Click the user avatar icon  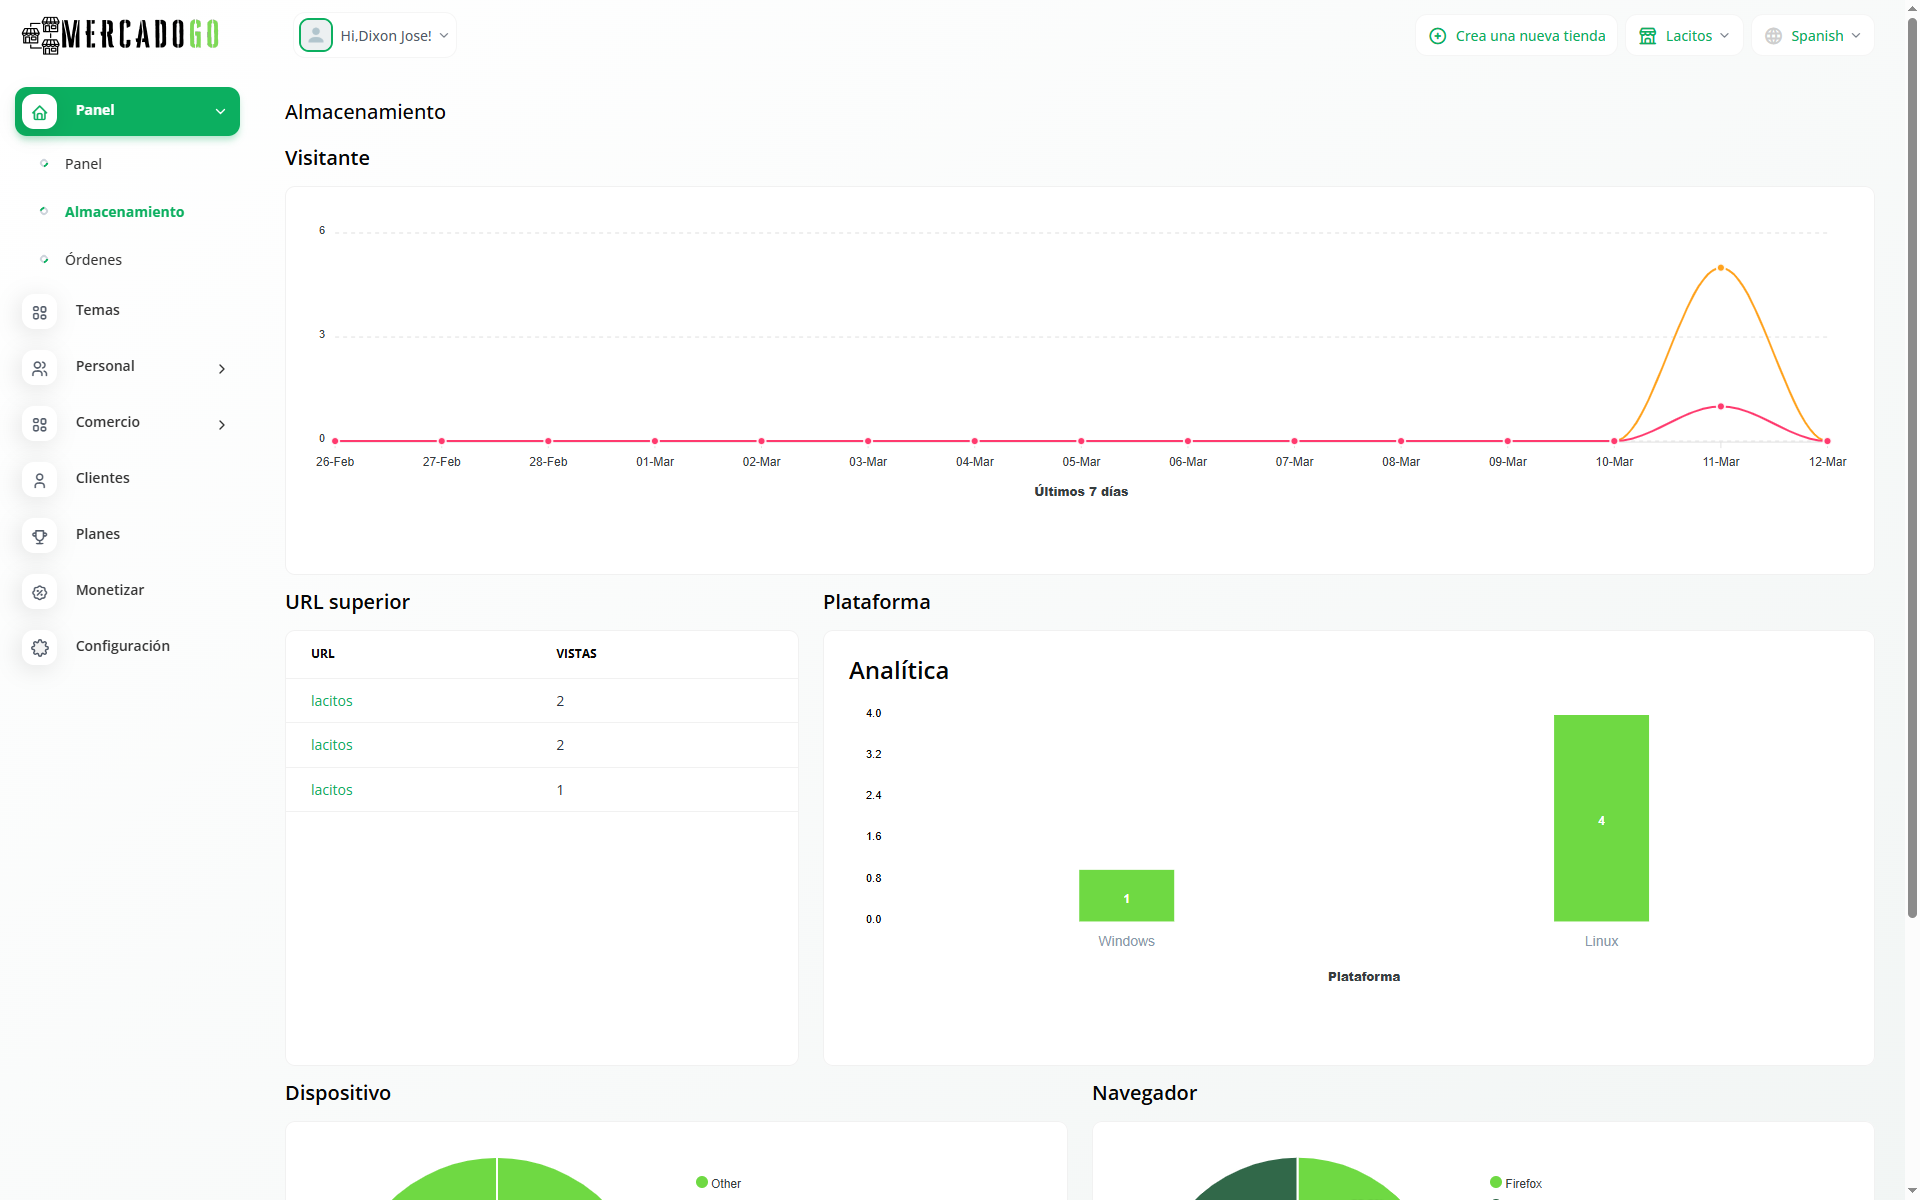pyautogui.click(x=316, y=35)
